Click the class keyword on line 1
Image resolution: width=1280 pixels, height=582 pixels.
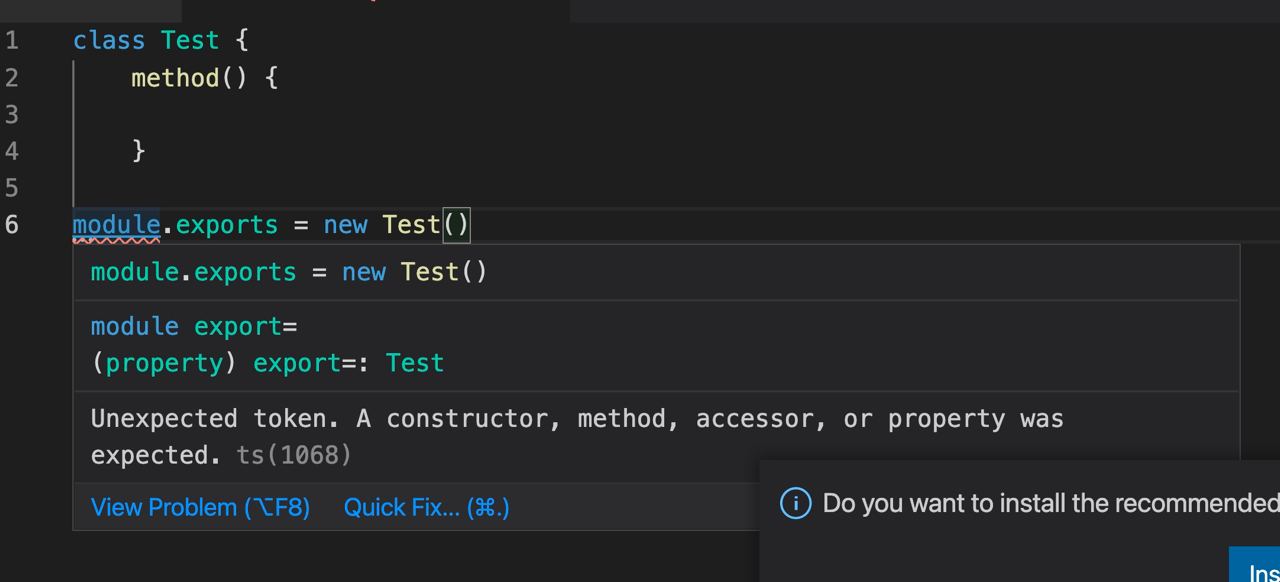tap(109, 41)
